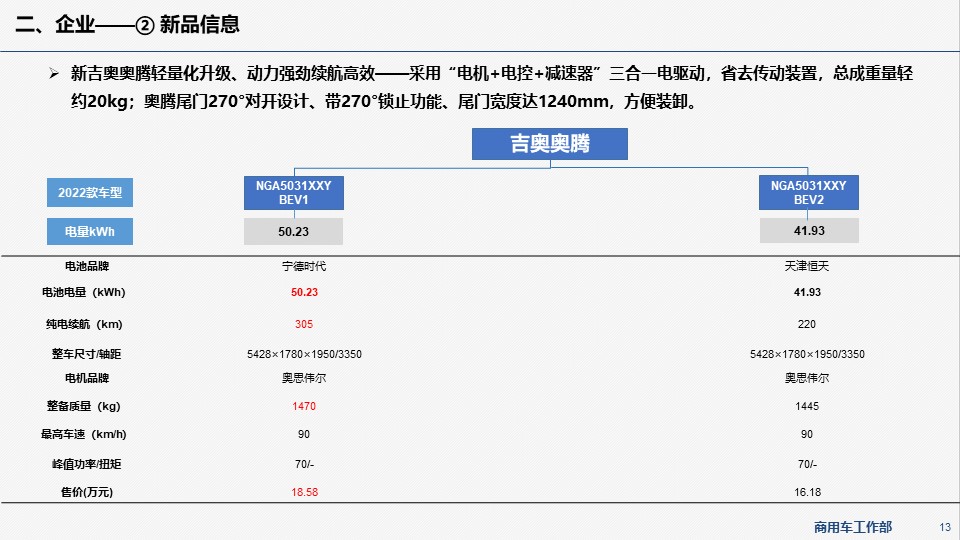Image resolution: width=960 pixels, height=540 pixels.
Task: Click the 商用车工作部 footer text
Action: pyautogui.click(x=853, y=527)
